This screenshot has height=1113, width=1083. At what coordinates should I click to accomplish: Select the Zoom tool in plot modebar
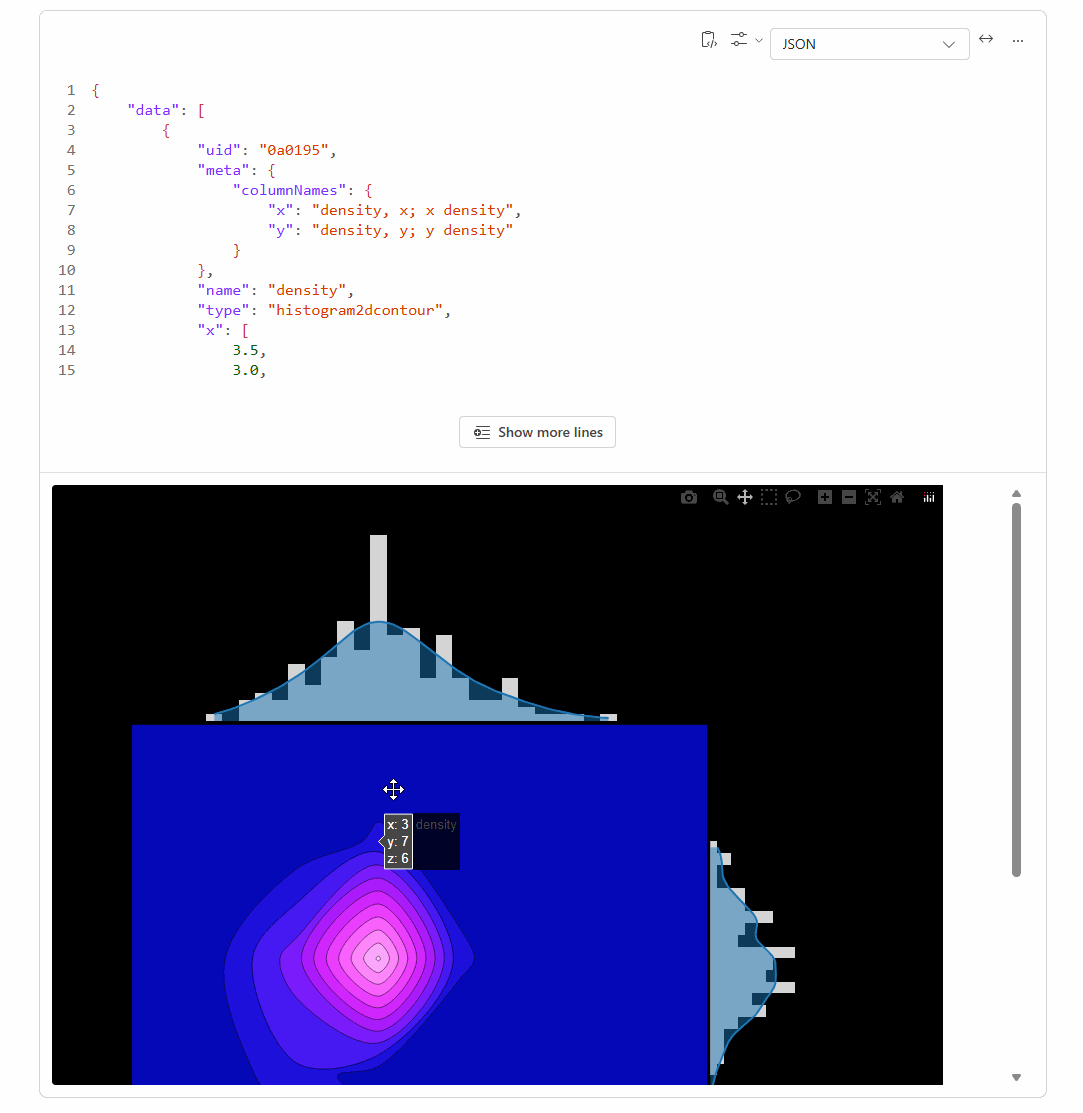tap(720, 497)
